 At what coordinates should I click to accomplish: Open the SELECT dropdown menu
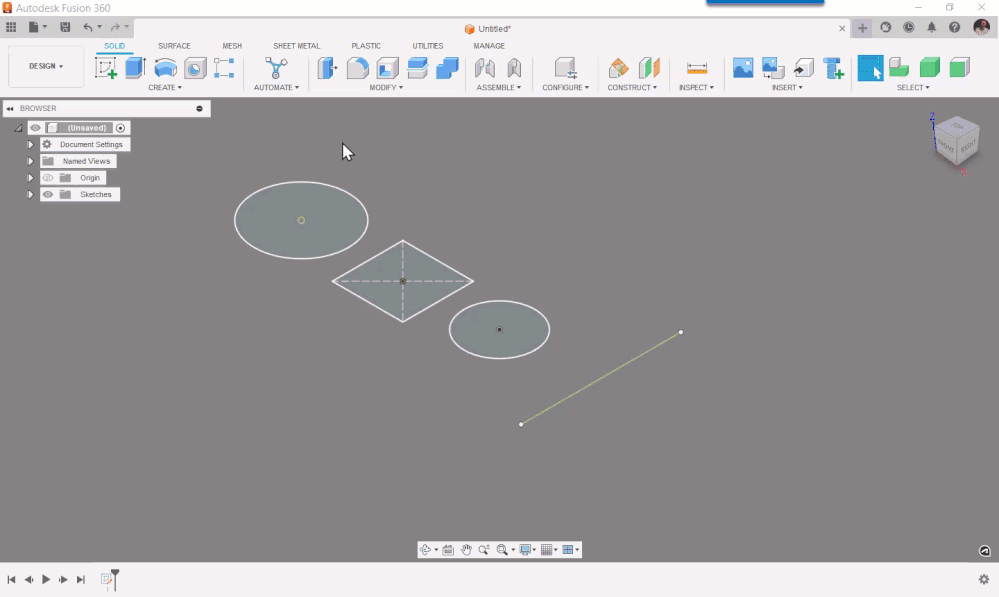click(x=913, y=87)
